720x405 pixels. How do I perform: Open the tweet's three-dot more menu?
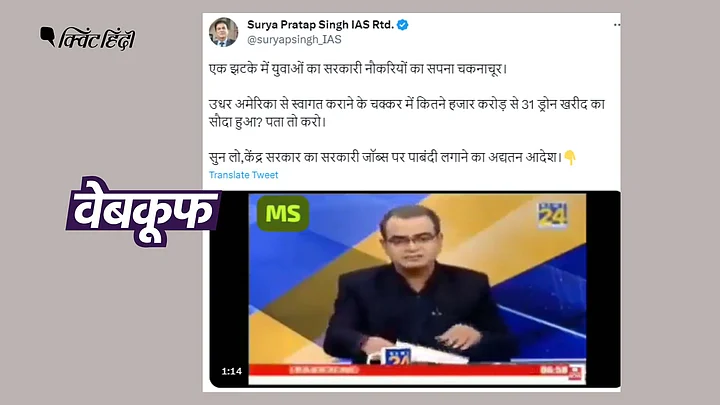click(617, 25)
